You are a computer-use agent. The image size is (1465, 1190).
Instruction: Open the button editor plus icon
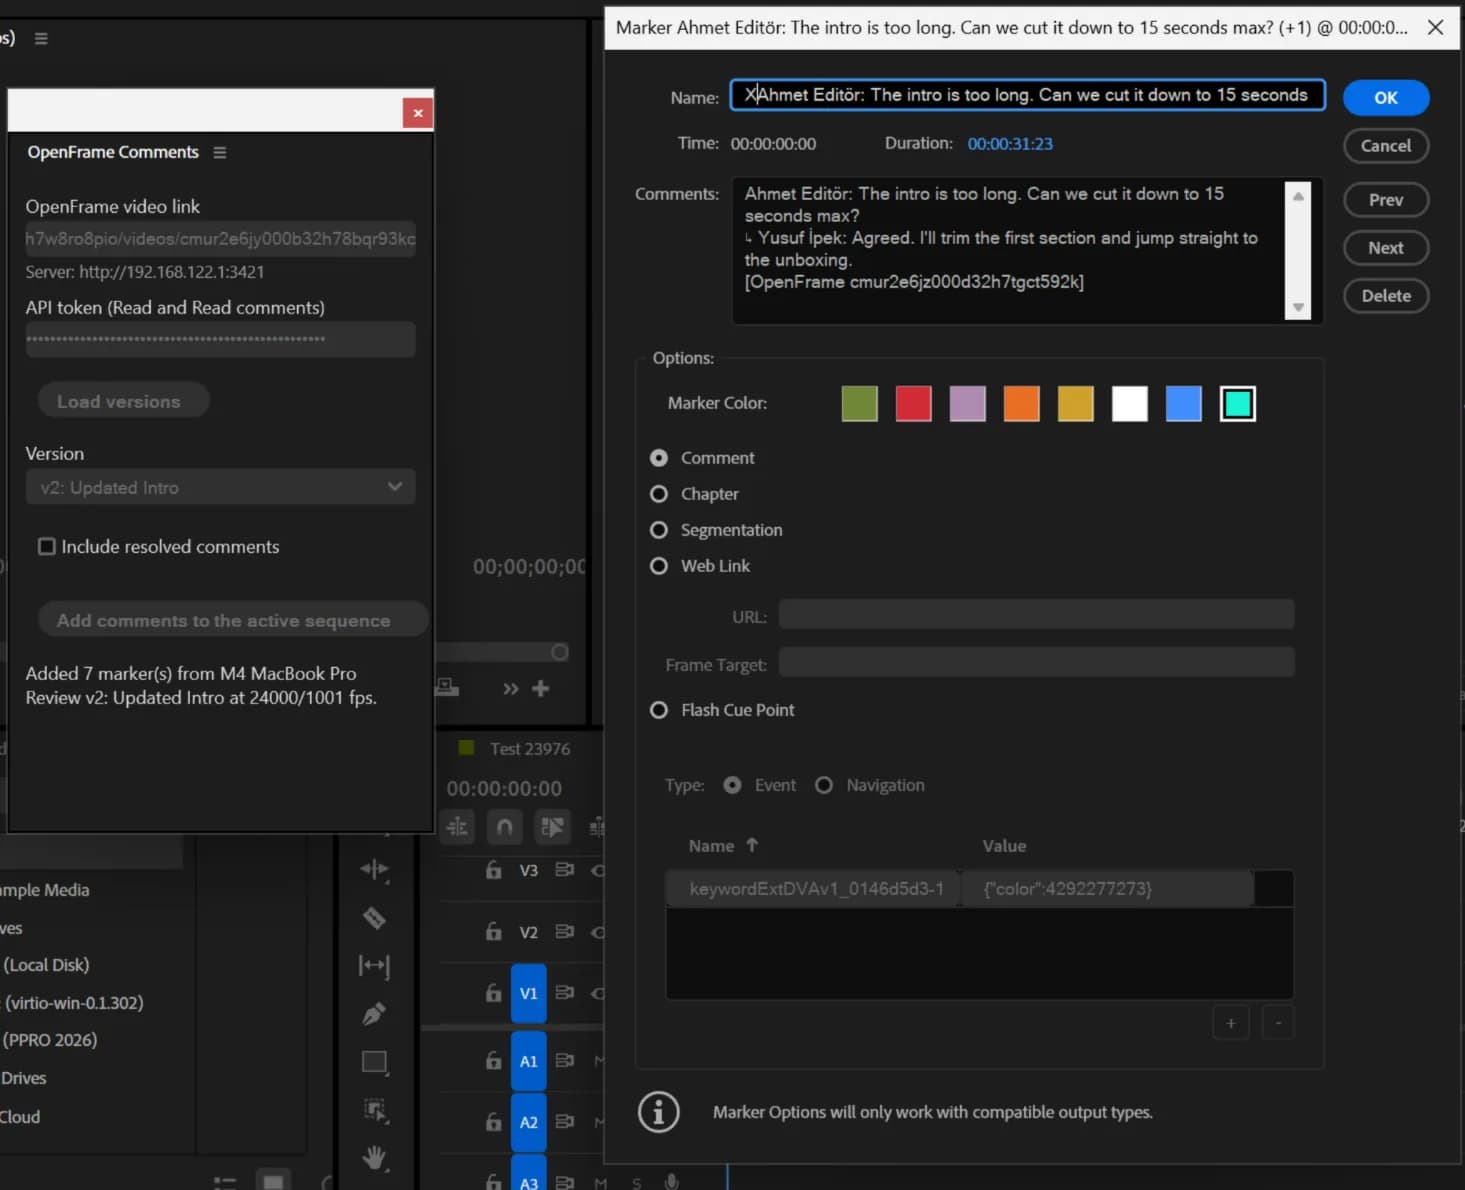pos(541,688)
